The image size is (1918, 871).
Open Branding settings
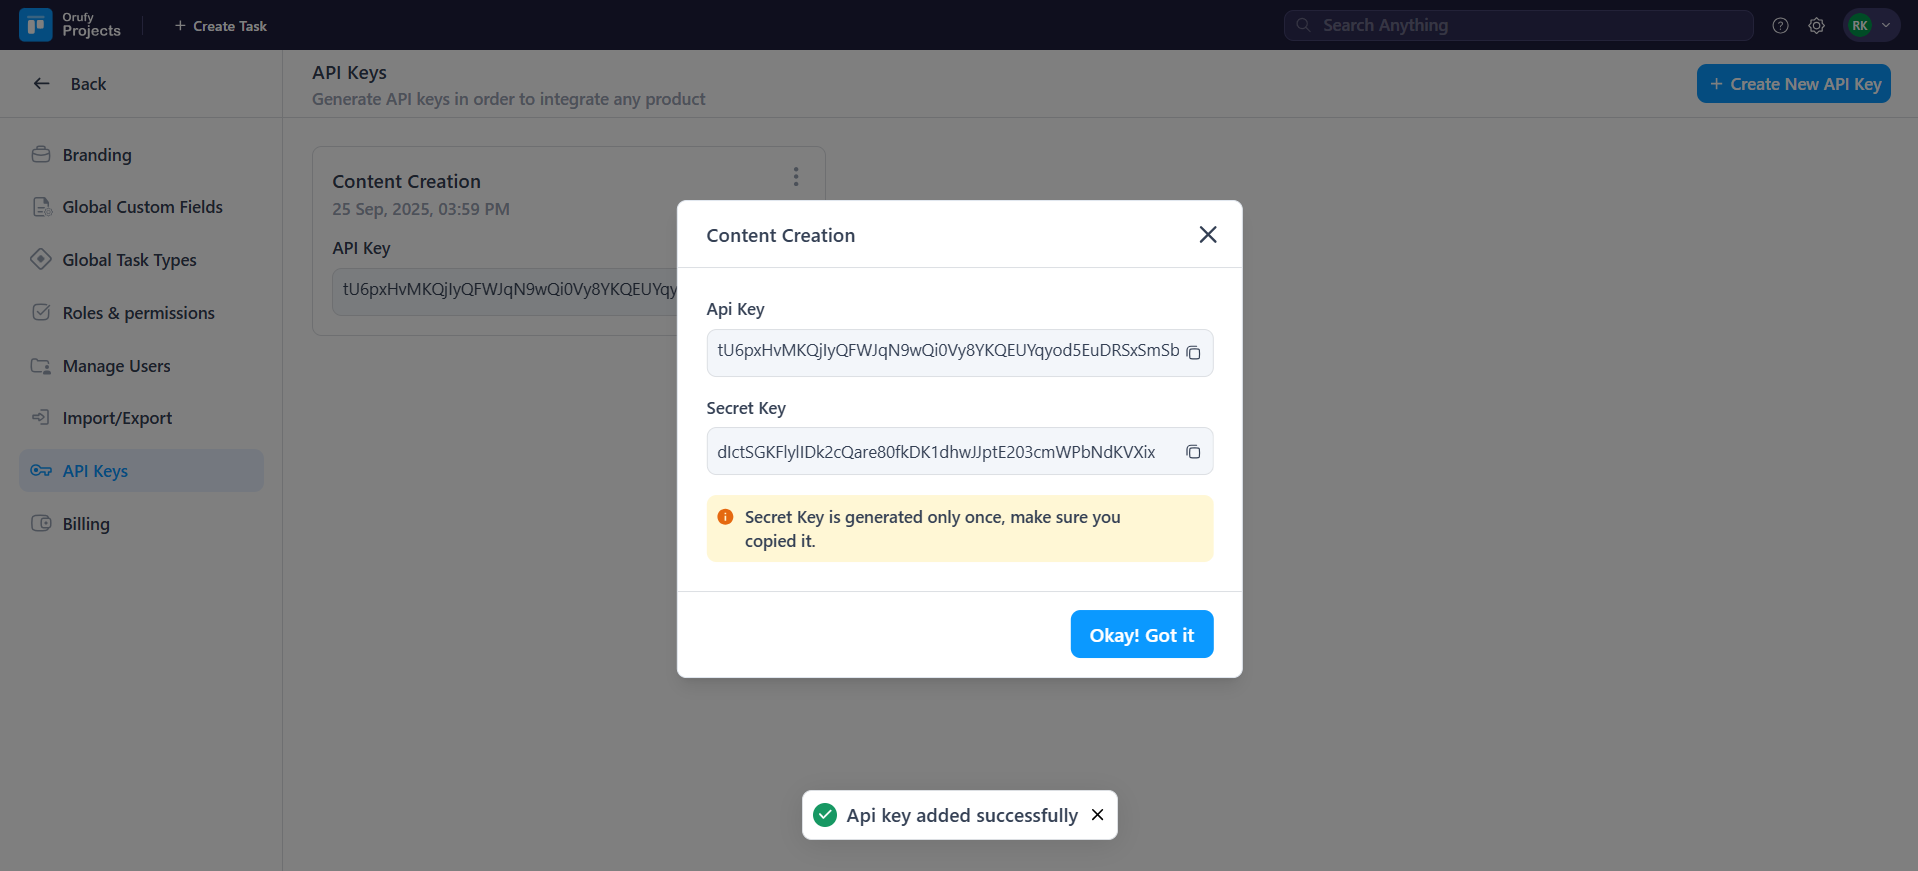(96, 155)
